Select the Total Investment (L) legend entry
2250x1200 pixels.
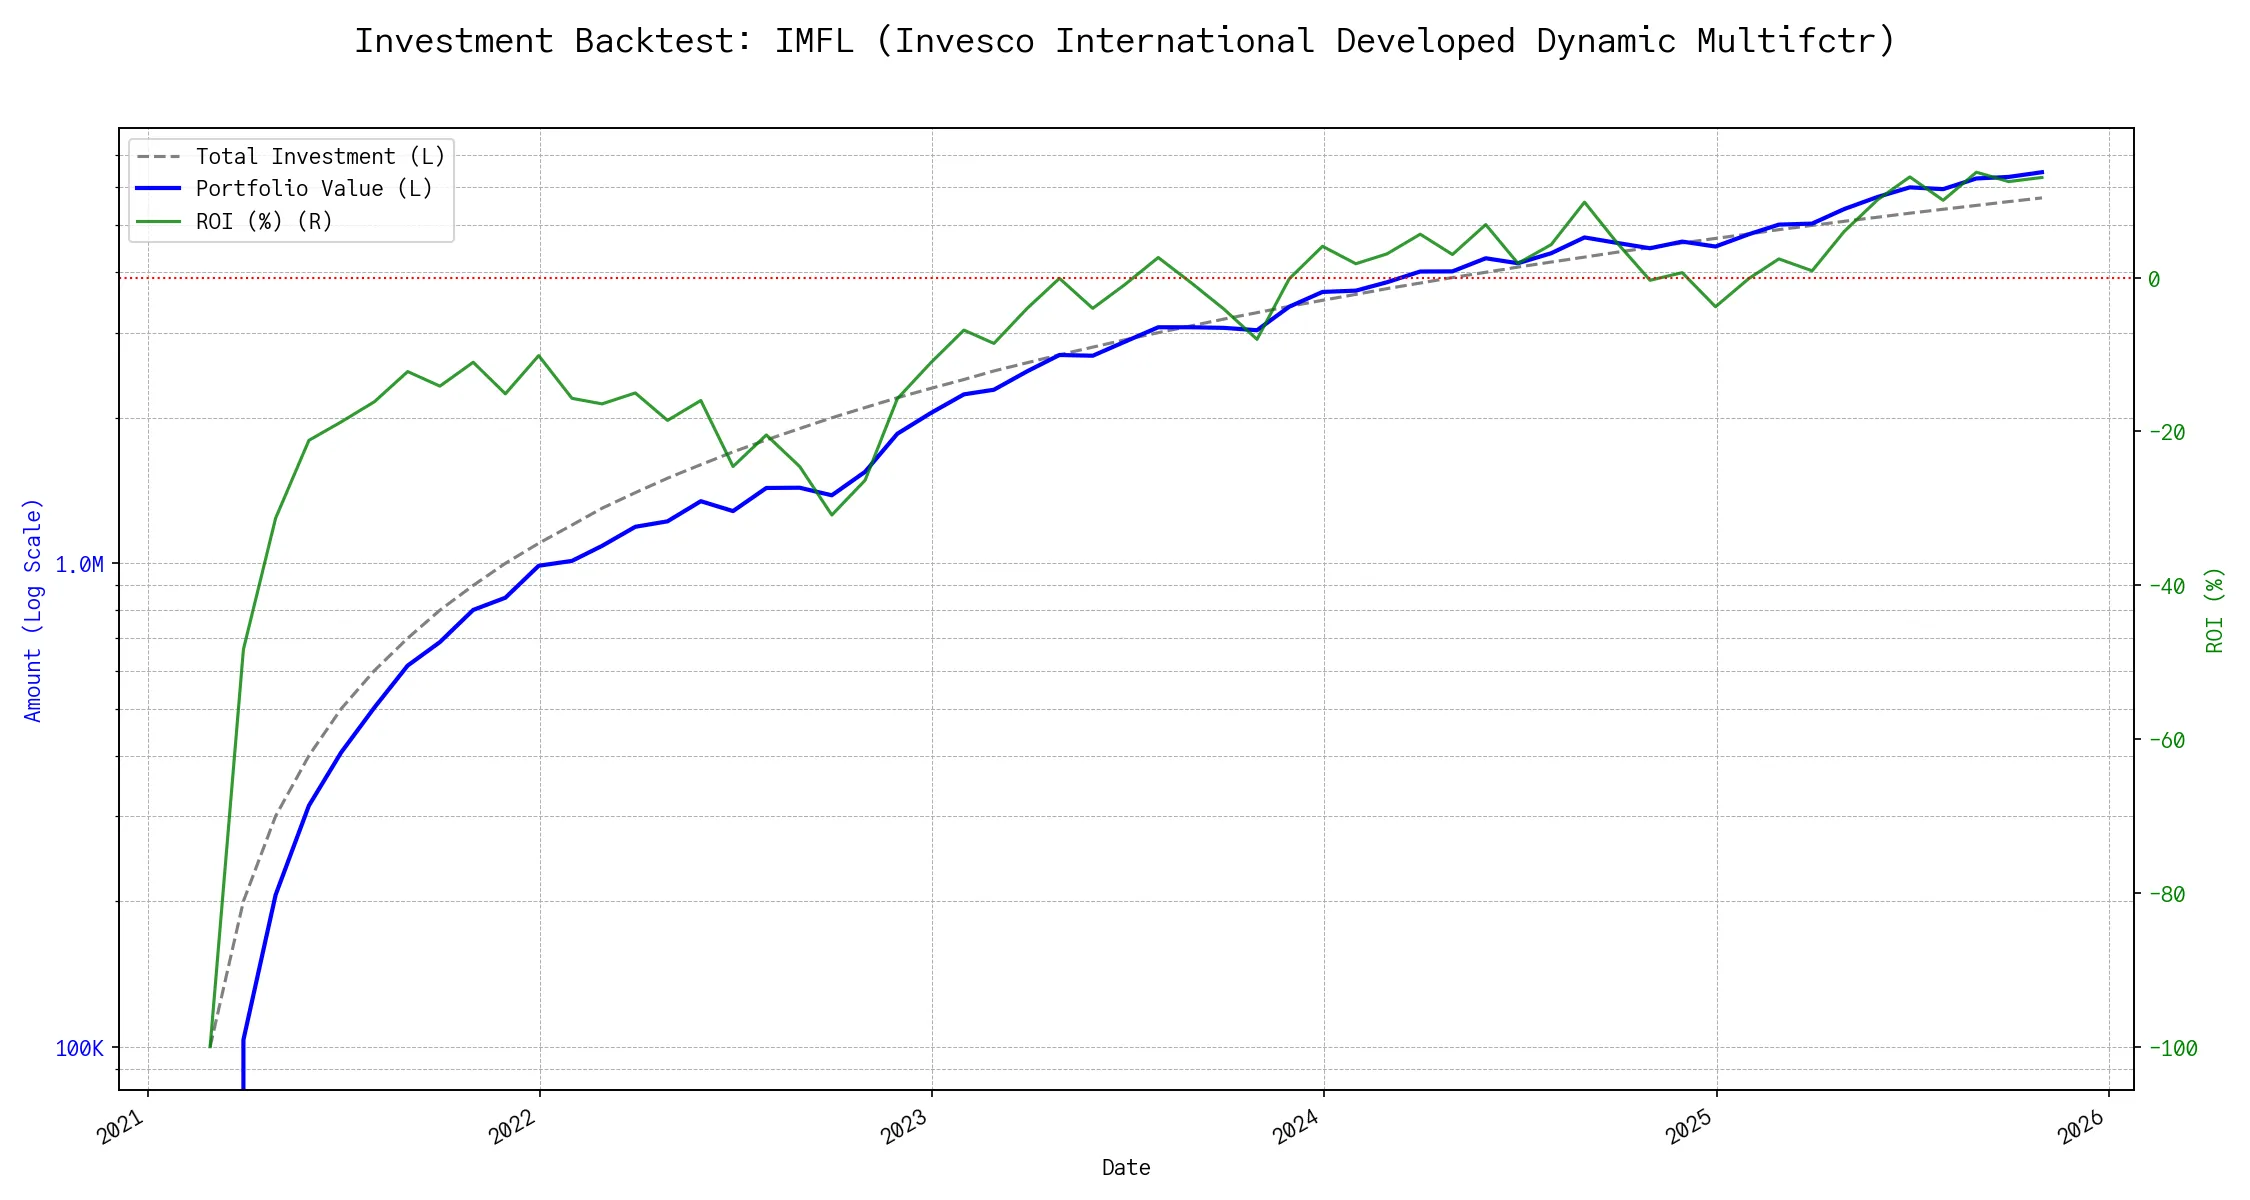point(320,157)
